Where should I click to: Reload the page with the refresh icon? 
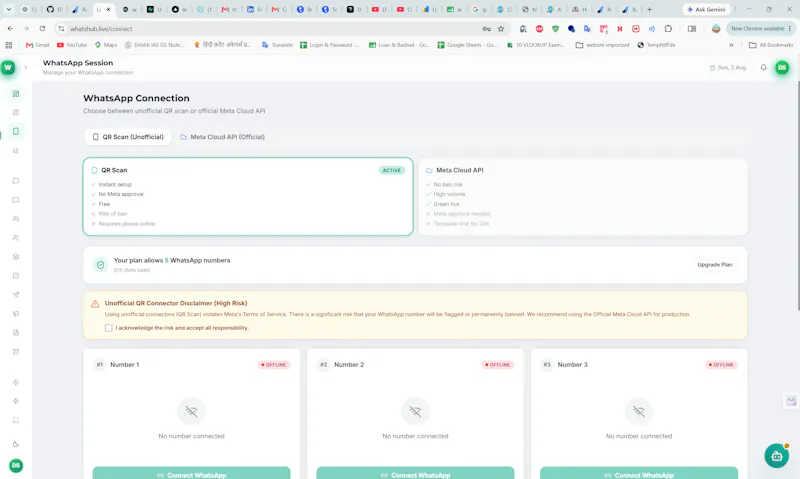[x=42, y=29]
